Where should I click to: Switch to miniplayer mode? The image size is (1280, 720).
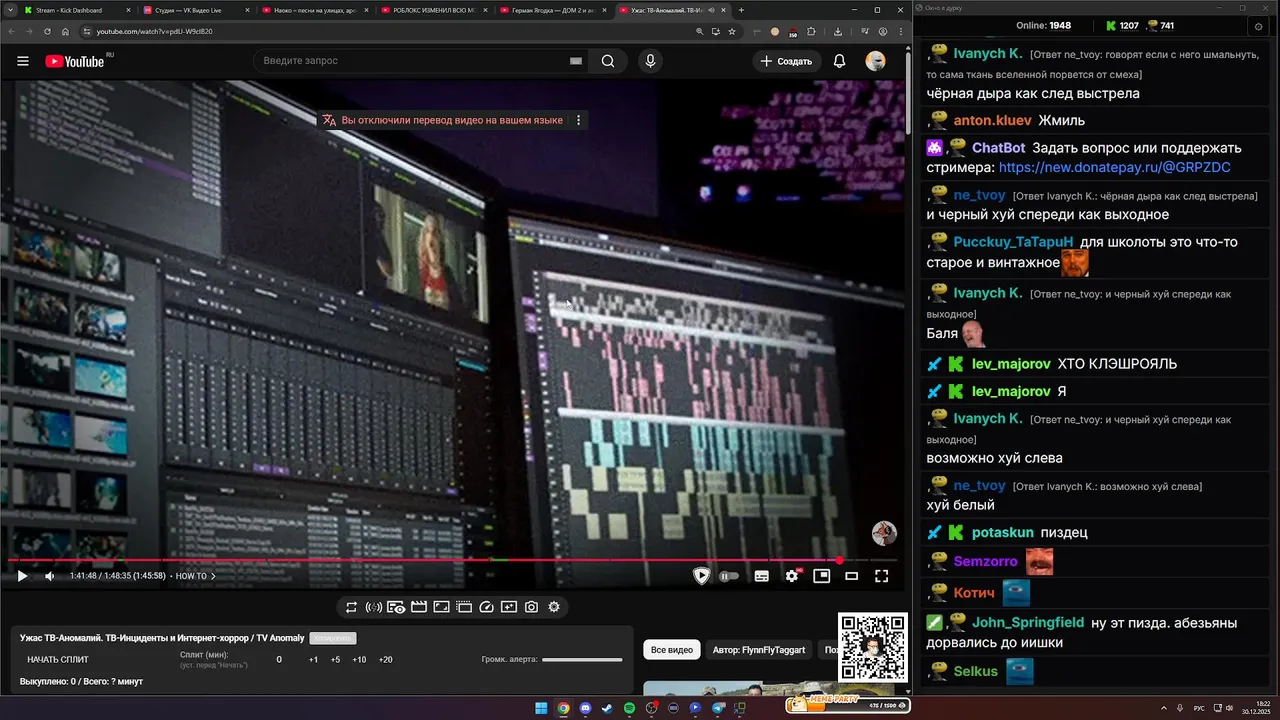(x=821, y=576)
